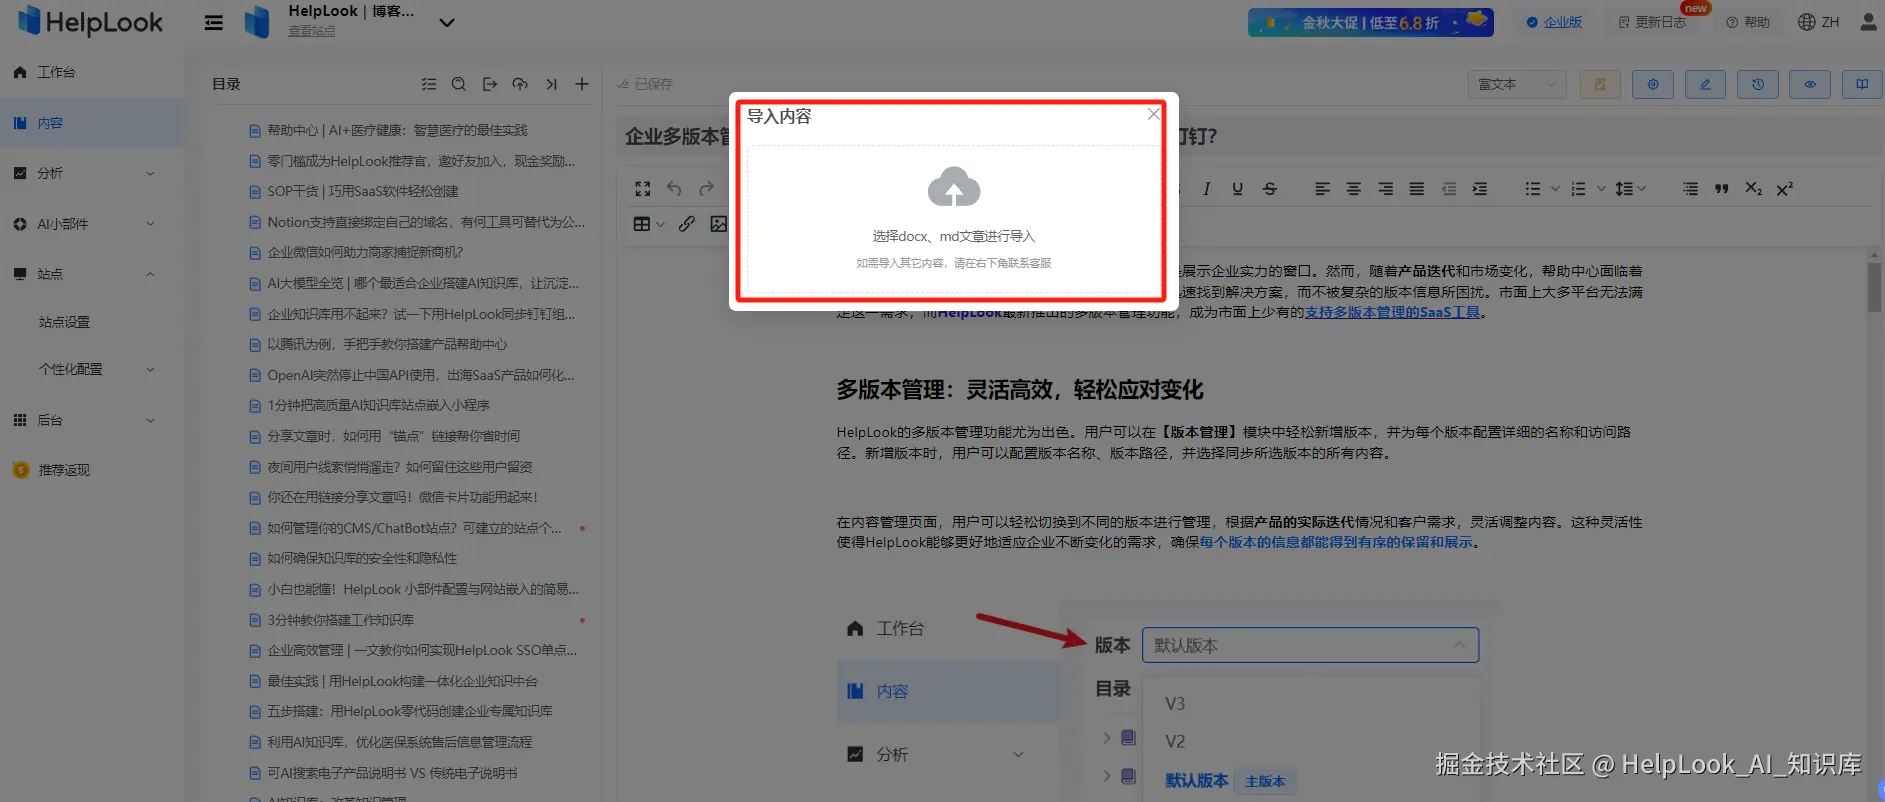1885x802 pixels.
Task: Open the version history clock button
Action: [1758, 84]
